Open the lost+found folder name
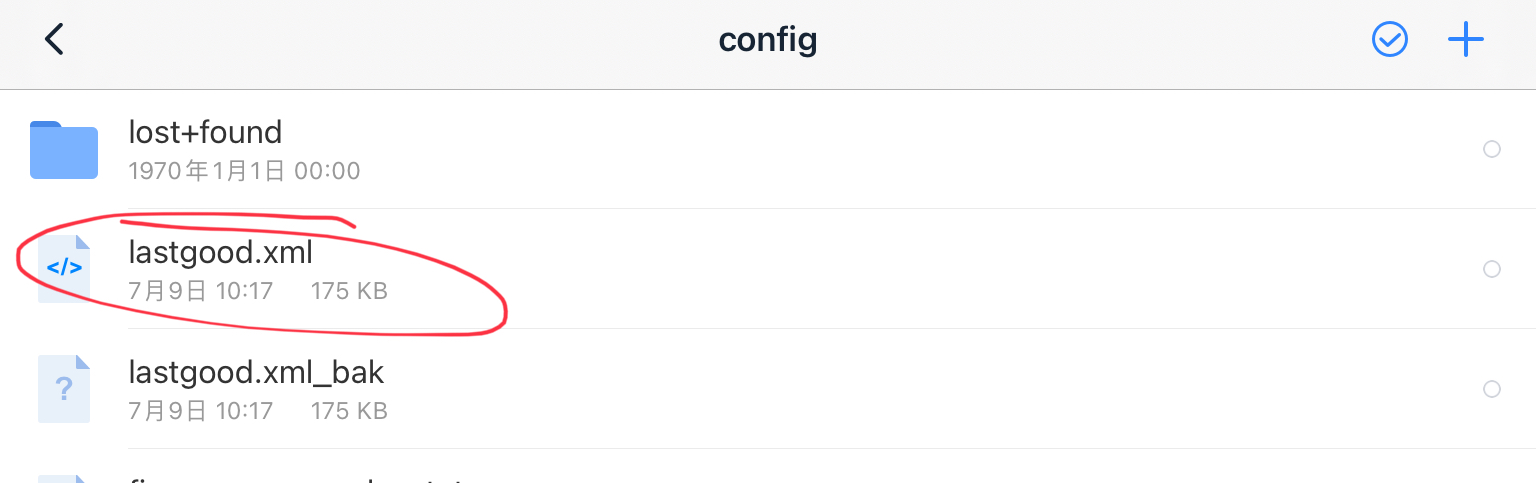The width and height of the screenshot is (1536, 483). [205, 132]
